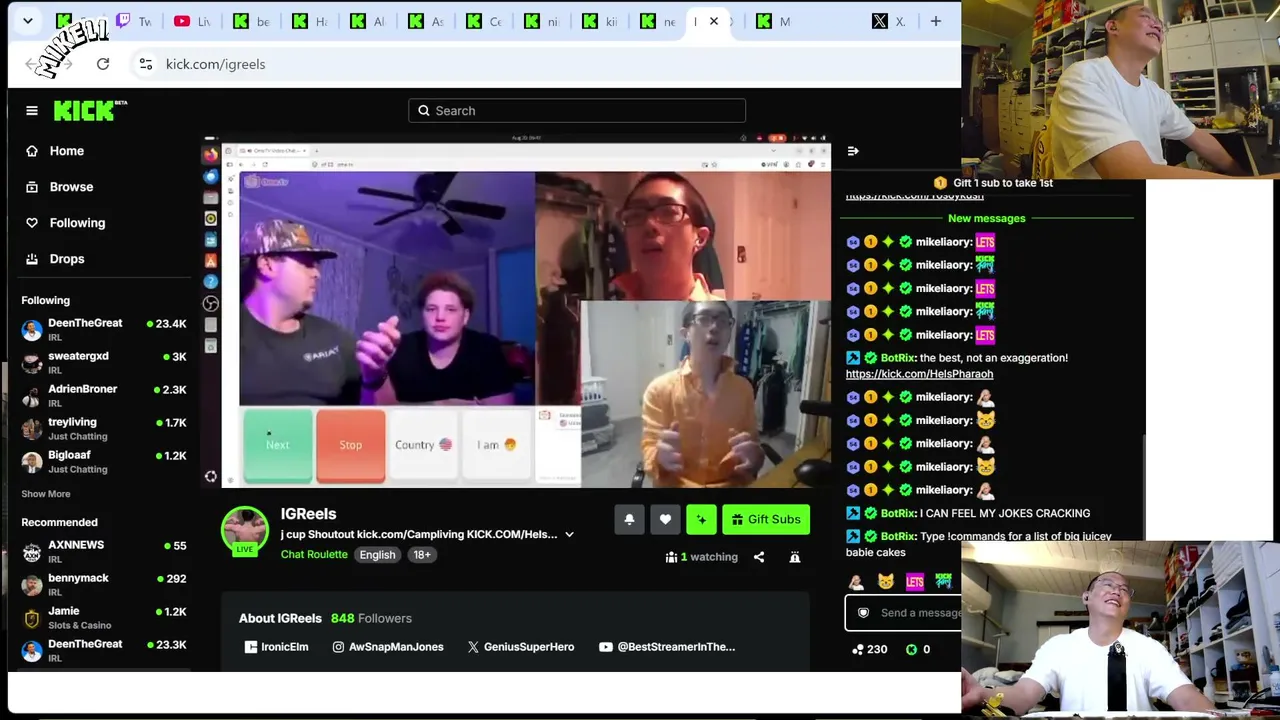The width and height of the screenshot is (1280, 720).
Task: Open AXNNEWS avatar in Recommended list
Action: point(32,552)
